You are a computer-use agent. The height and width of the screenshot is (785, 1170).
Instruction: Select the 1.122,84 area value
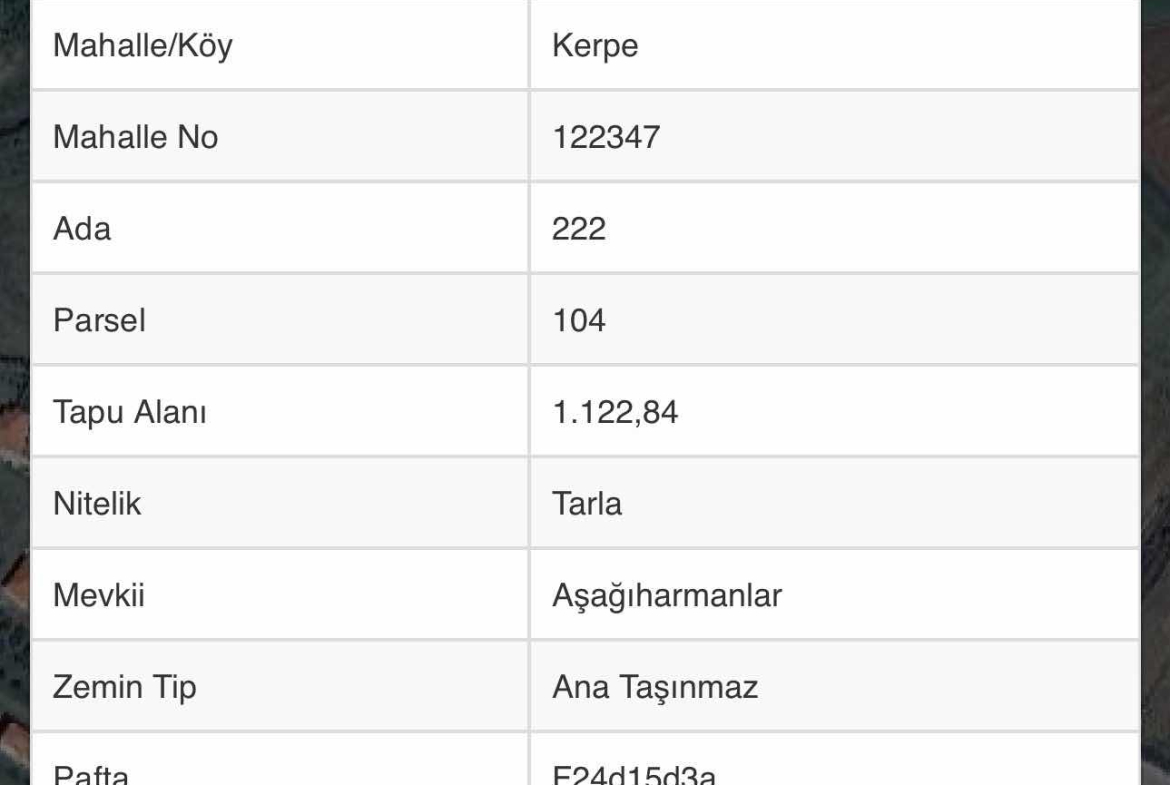coord(615,412)
